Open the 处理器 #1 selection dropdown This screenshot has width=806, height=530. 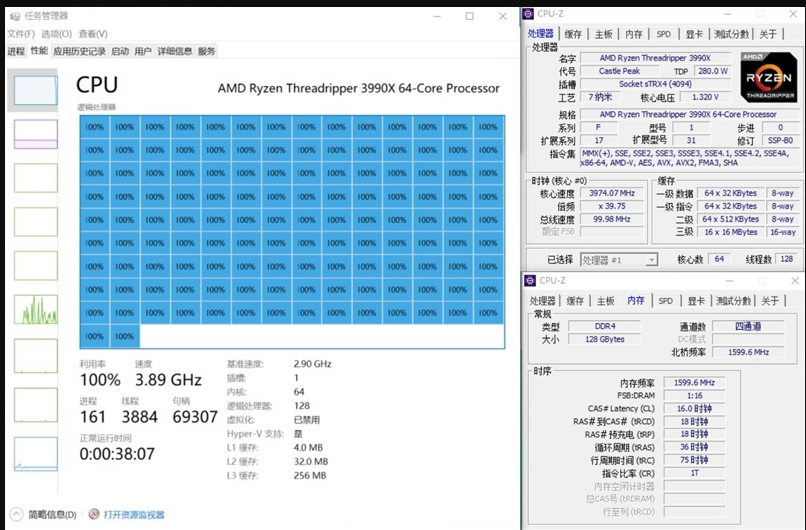click(x=618, y=259)
